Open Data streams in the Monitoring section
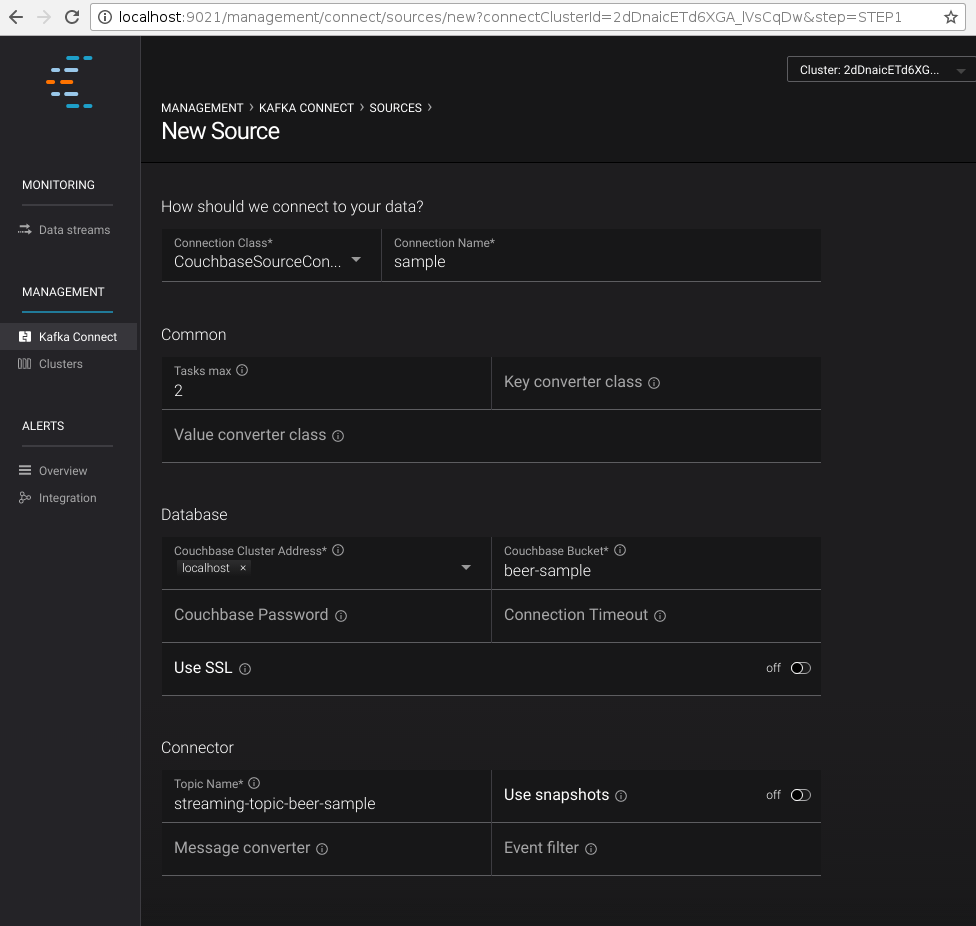This screenshot has height=926, width=976. coord(74,230)
